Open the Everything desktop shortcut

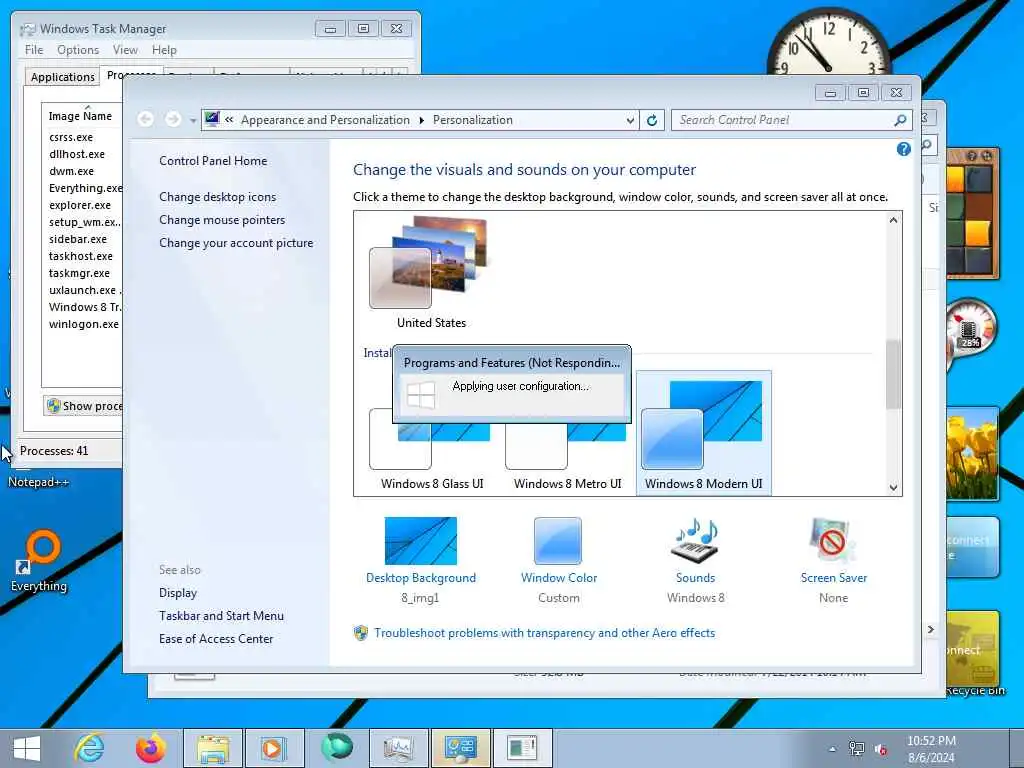click(39, 560)
